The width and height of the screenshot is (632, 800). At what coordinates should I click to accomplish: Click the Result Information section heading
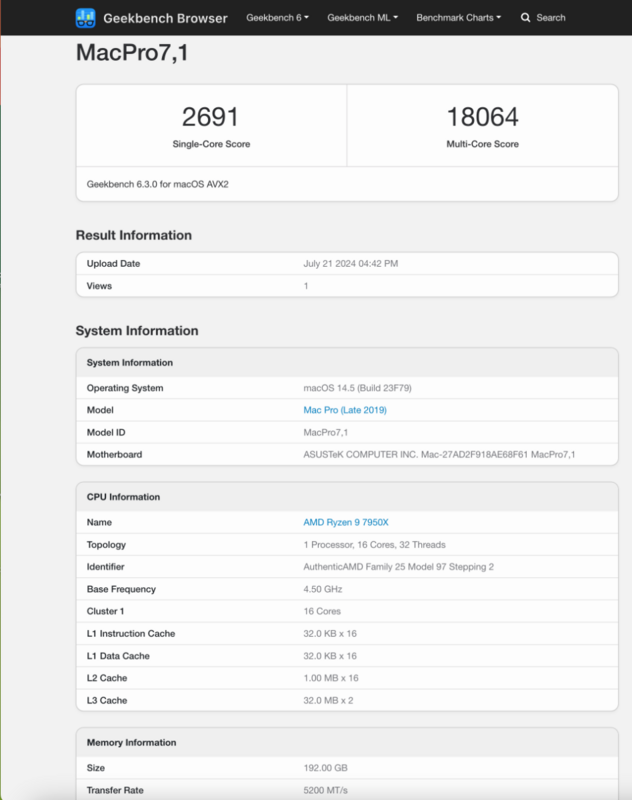[x=134, y=235]
